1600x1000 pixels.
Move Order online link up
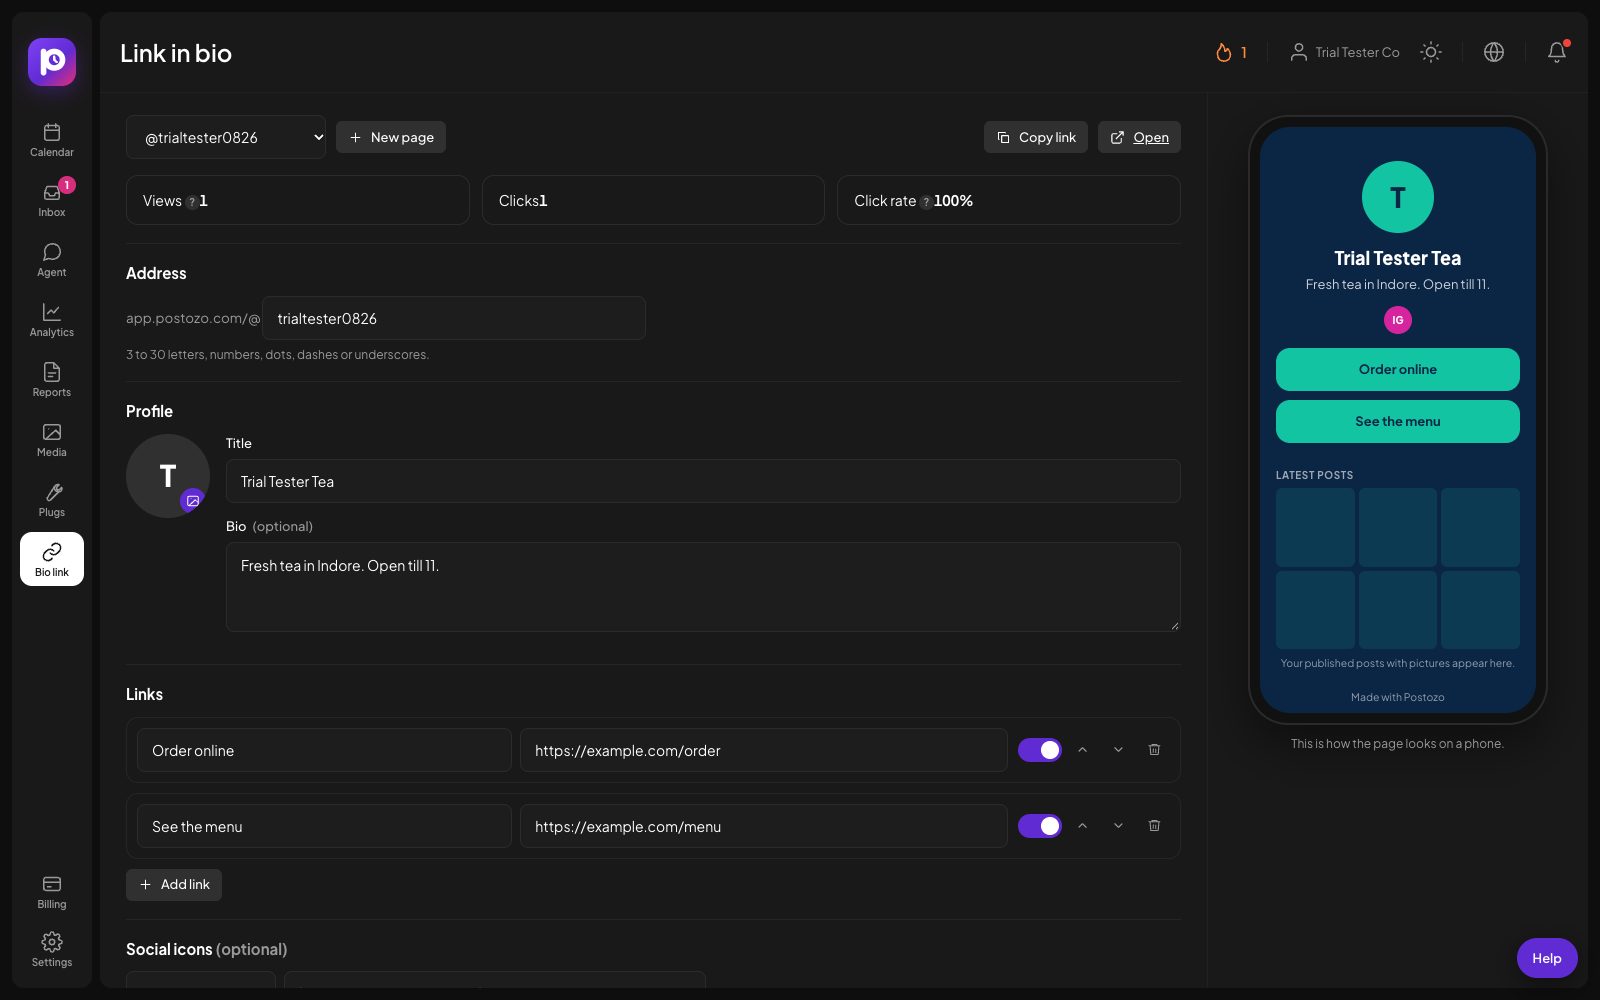(x=1082, y=750)
